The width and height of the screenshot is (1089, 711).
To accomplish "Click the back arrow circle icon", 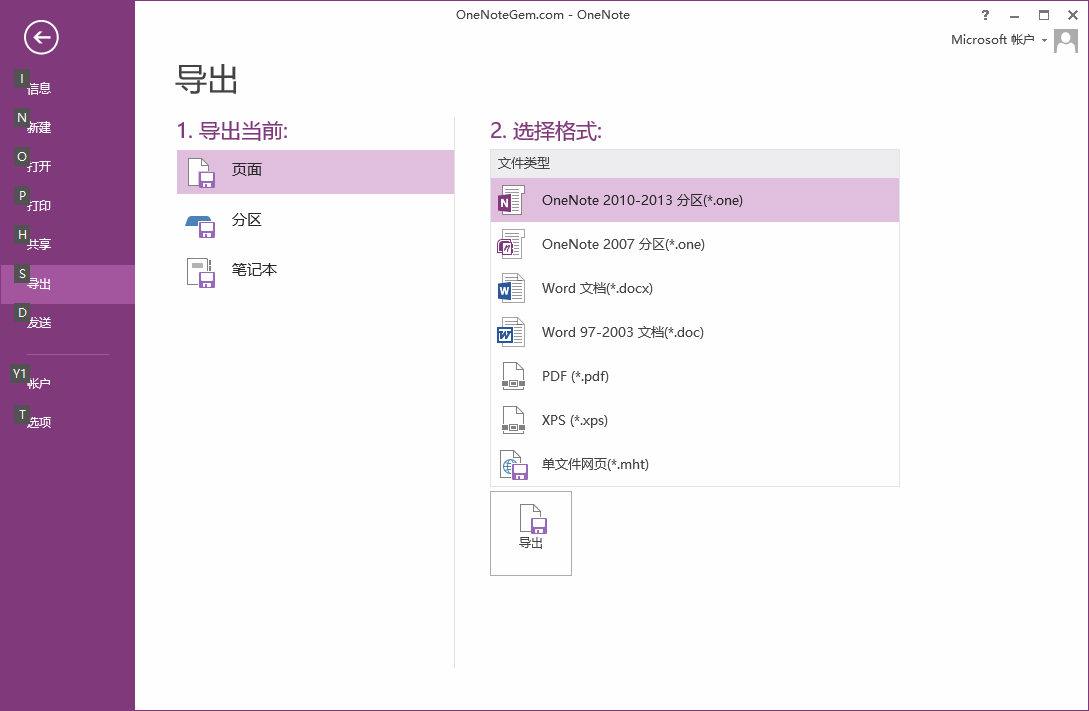I will (42, 38).
